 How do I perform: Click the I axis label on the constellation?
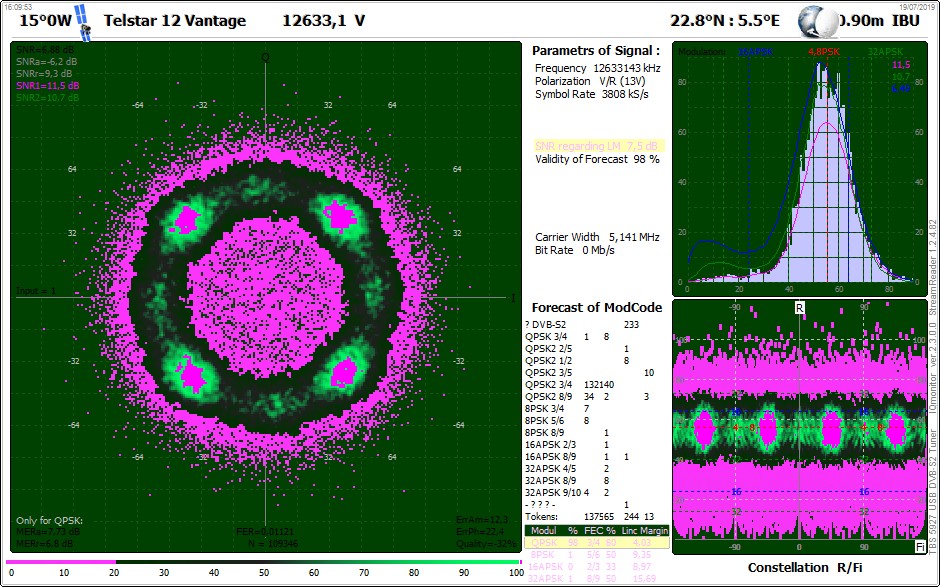(x=513, y=297)
